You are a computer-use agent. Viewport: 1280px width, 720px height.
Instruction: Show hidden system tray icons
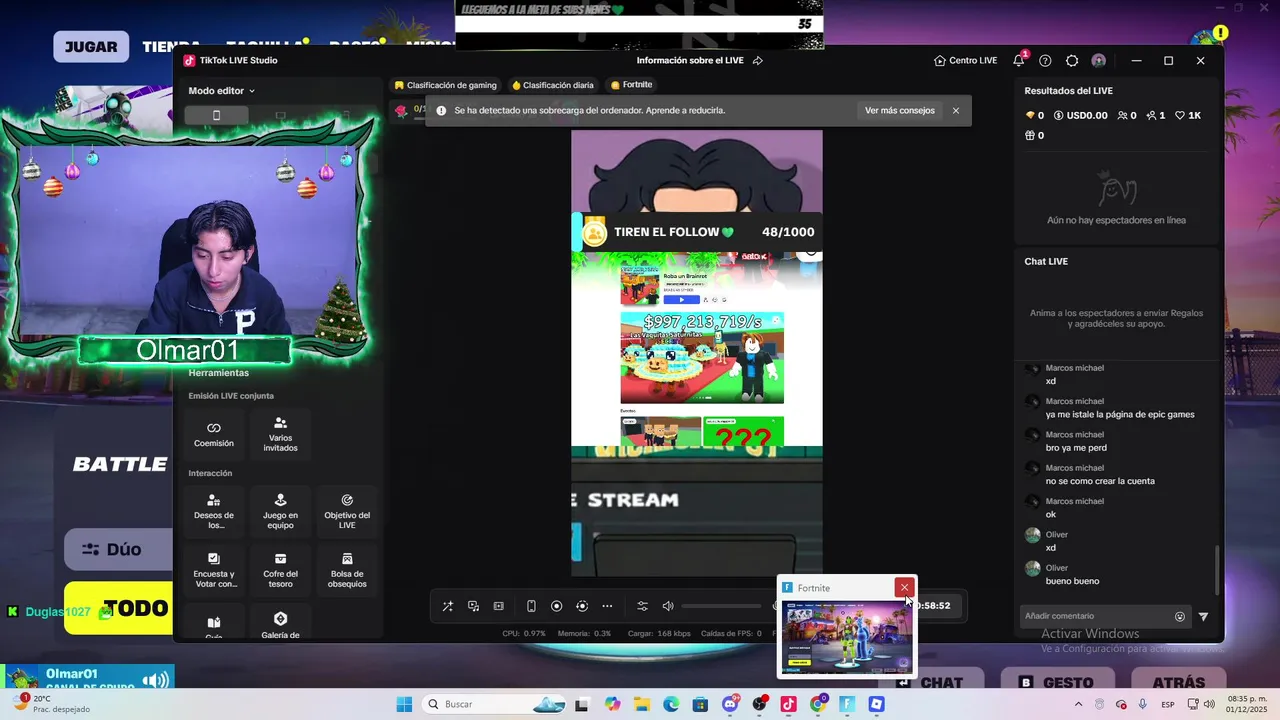click(1078, 704)
